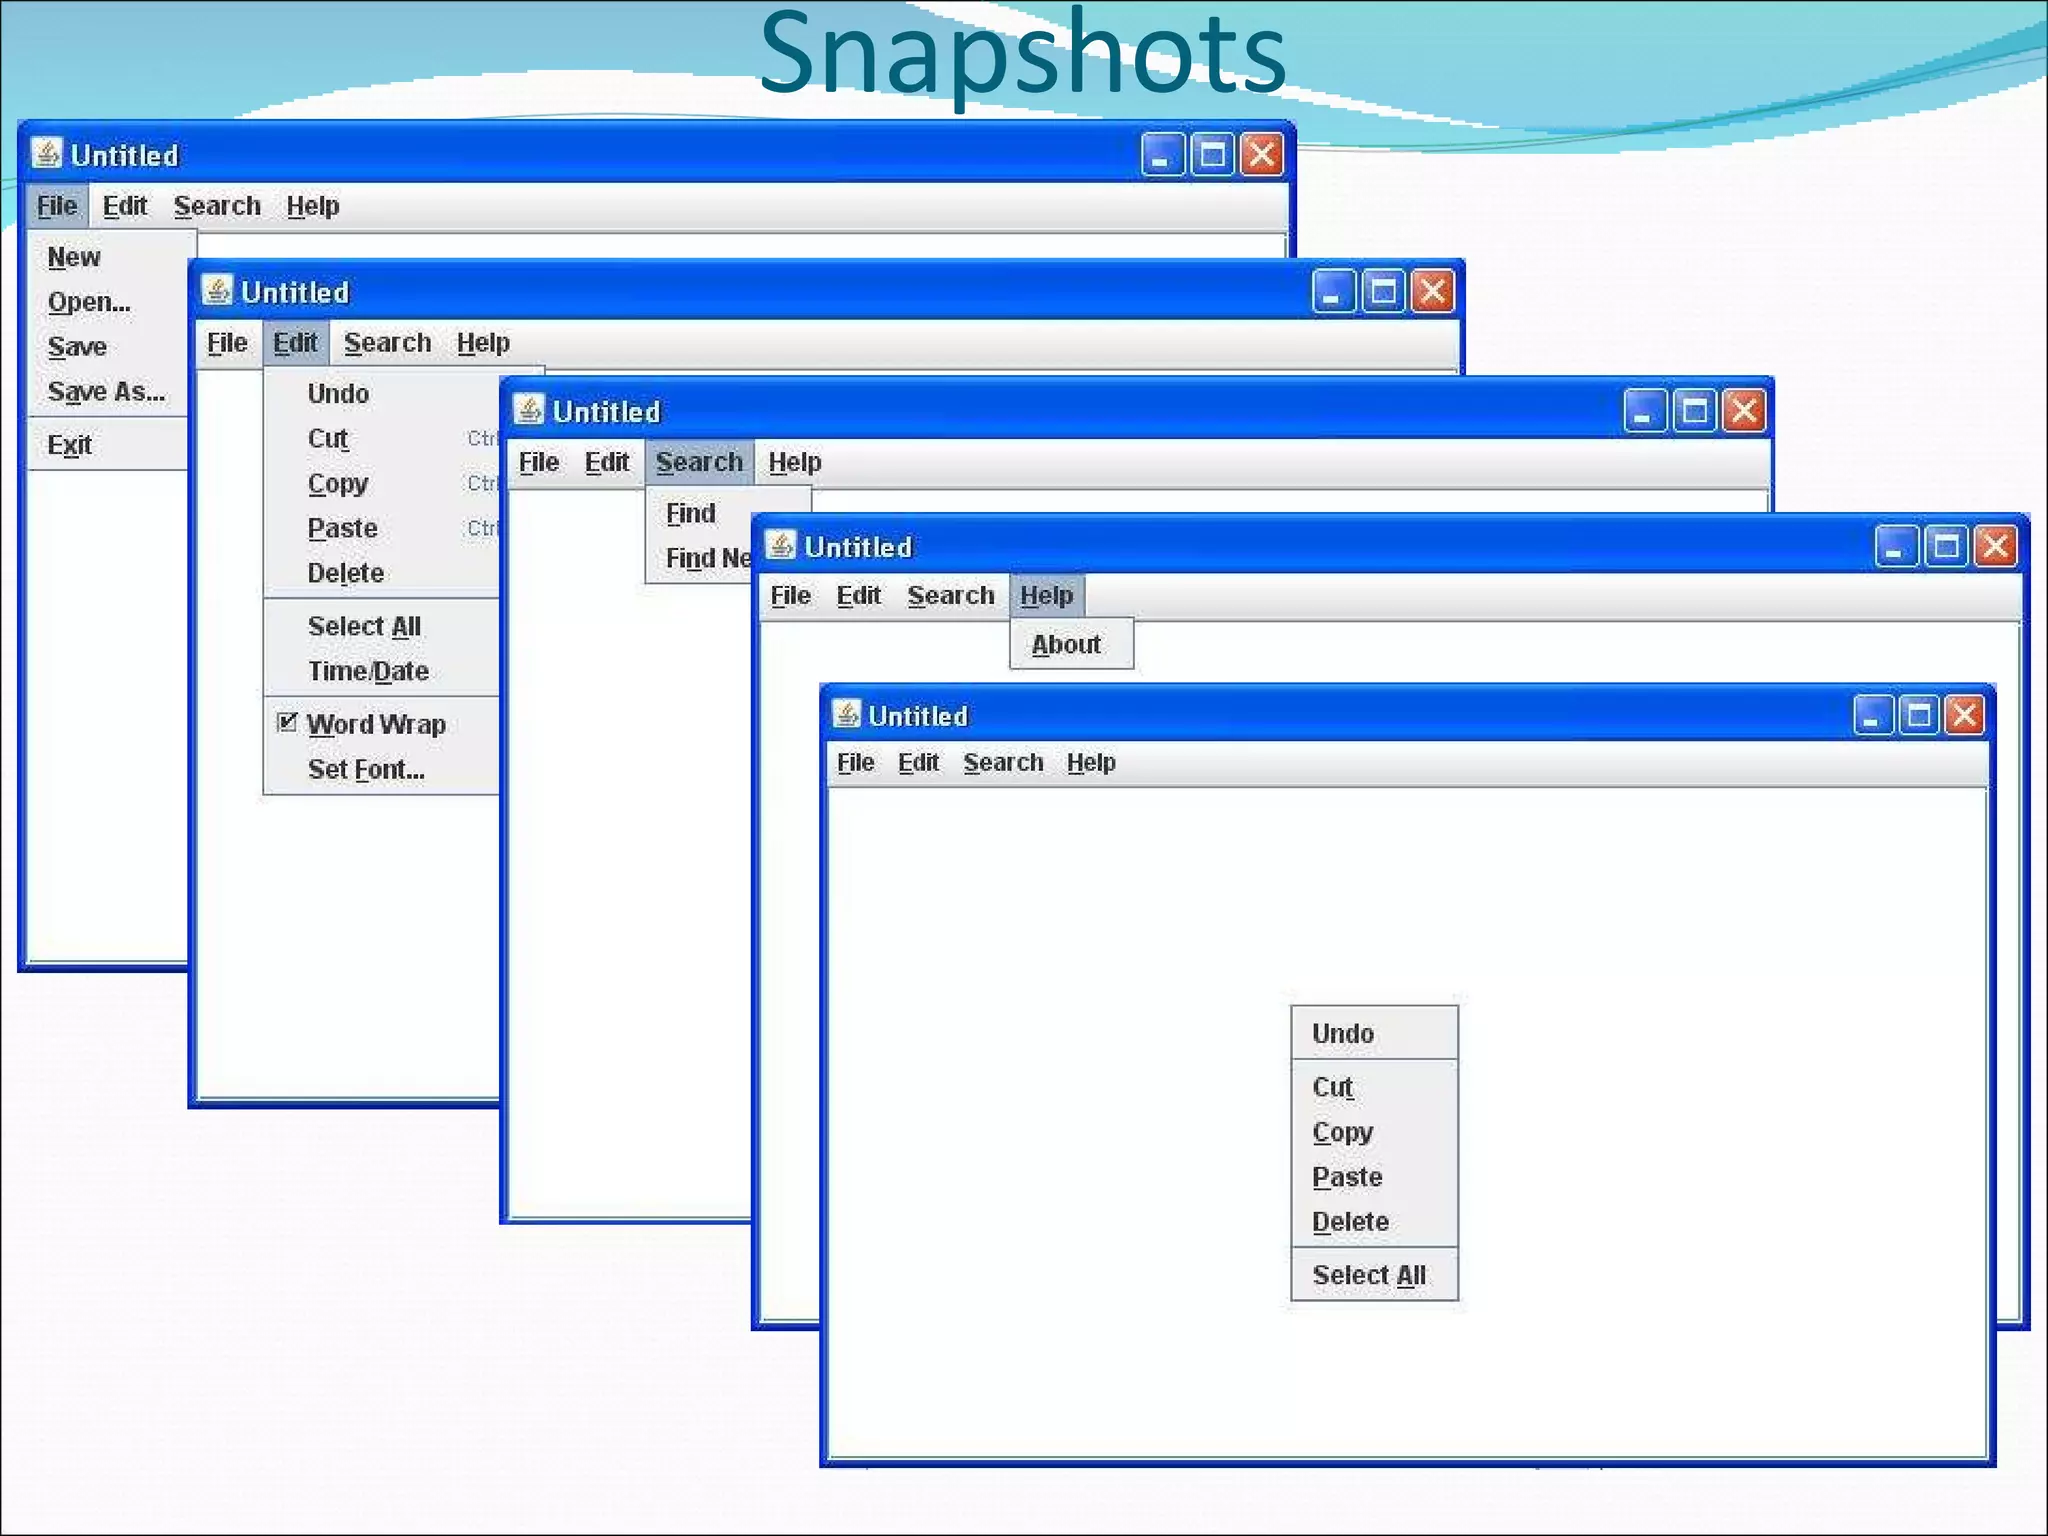The height and width of the screenshot is (1536, 2048).
Task: Choose Cut from the right-click context menu
Action: pos(1374,1087)
